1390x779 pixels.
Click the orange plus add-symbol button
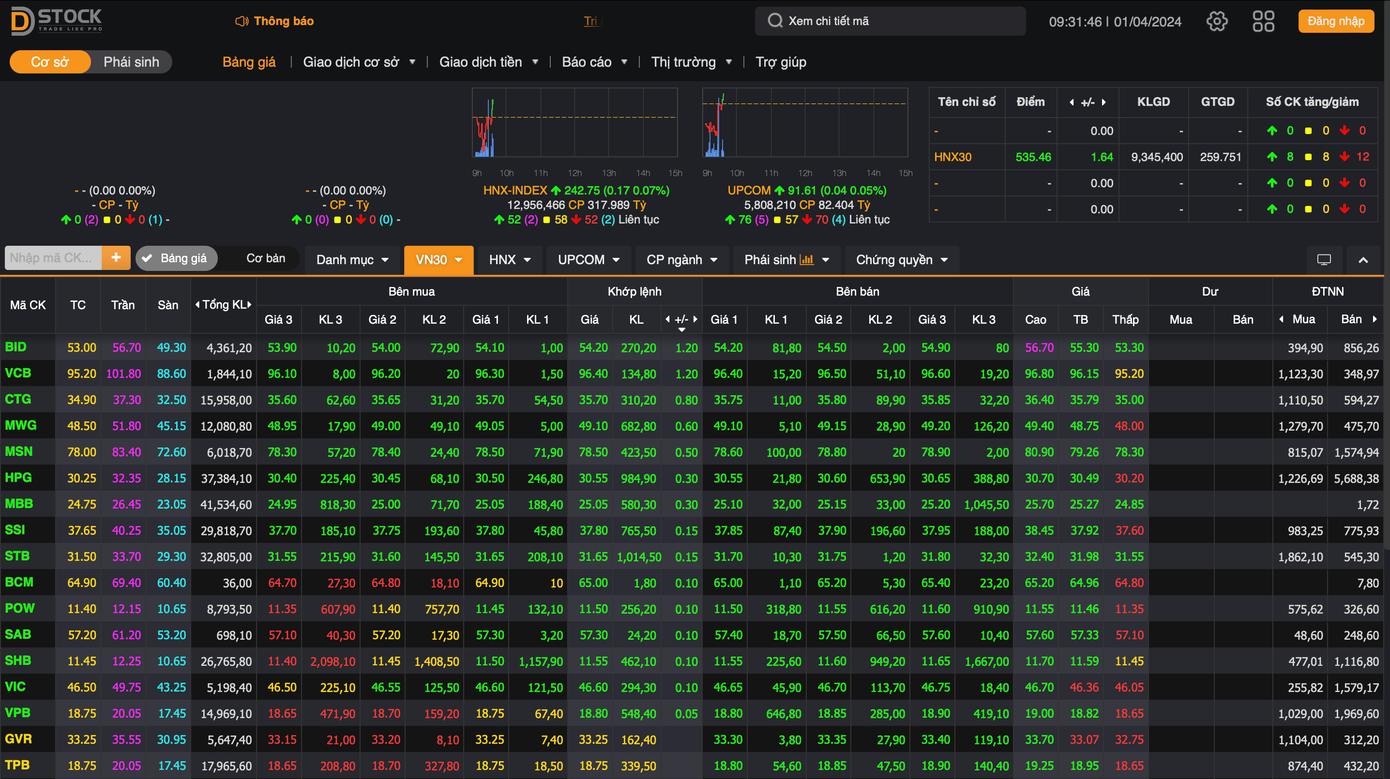click(x=116, y=258)
